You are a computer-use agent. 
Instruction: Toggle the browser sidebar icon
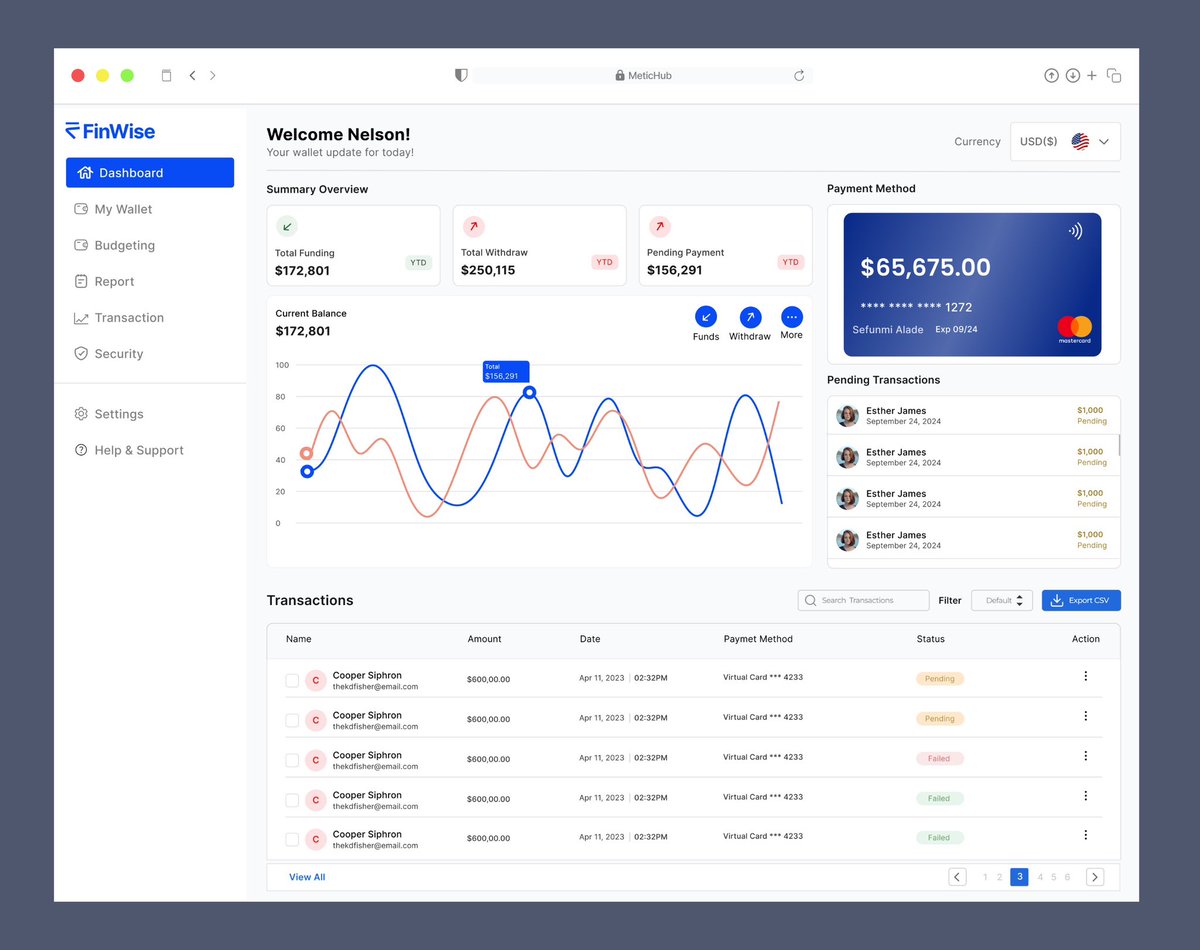point(167,75)
